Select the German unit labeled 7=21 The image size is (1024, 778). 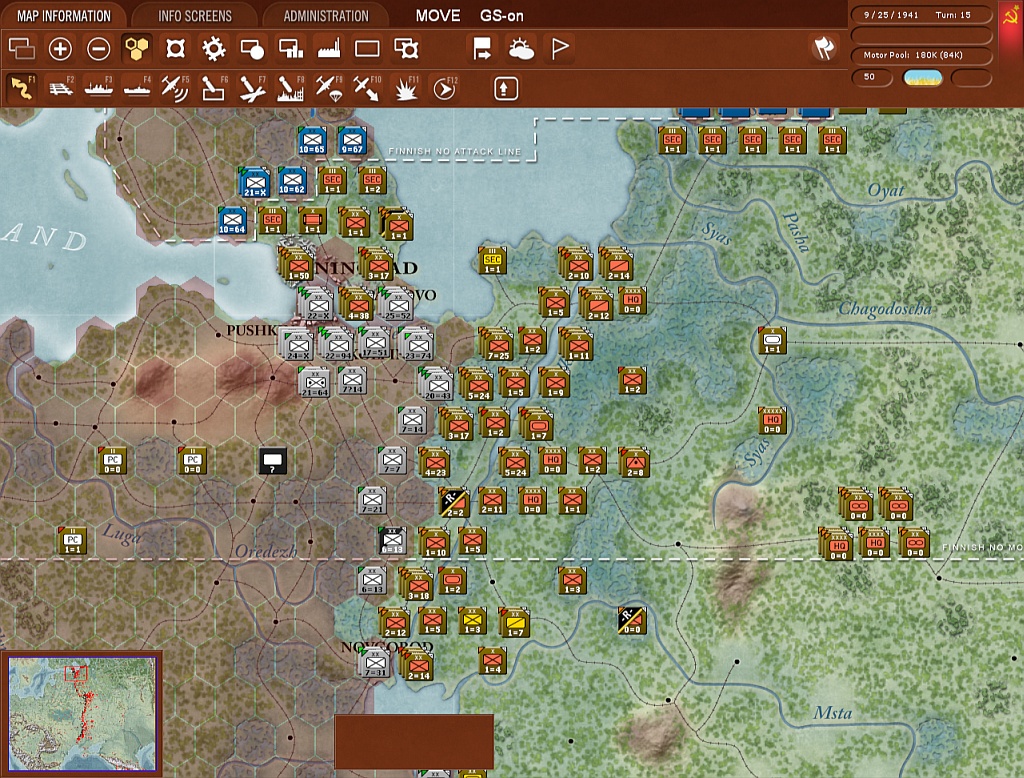[x=373, y=500]
